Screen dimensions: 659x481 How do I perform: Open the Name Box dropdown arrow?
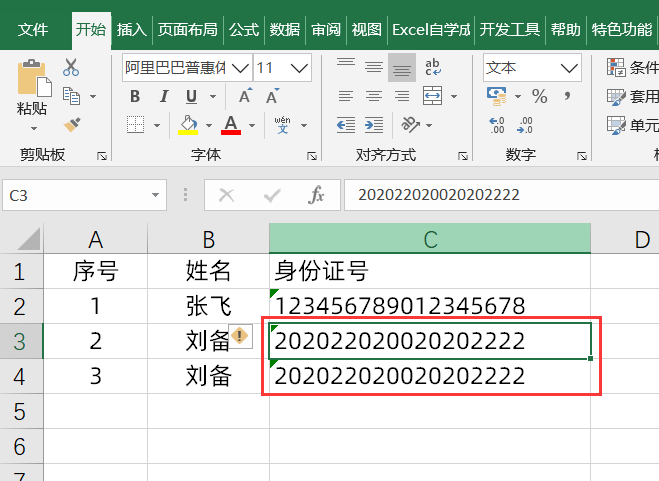pyautogui.click(x=156, y=195)
